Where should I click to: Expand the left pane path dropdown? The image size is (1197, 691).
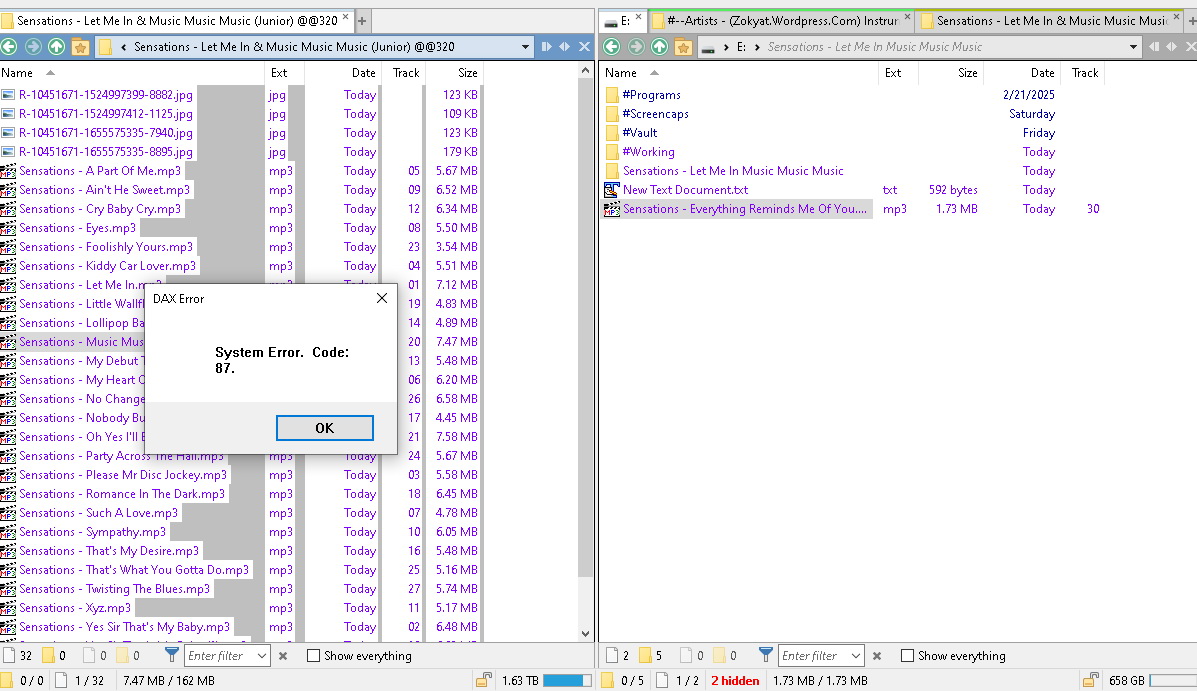click(x=526, y=47)
